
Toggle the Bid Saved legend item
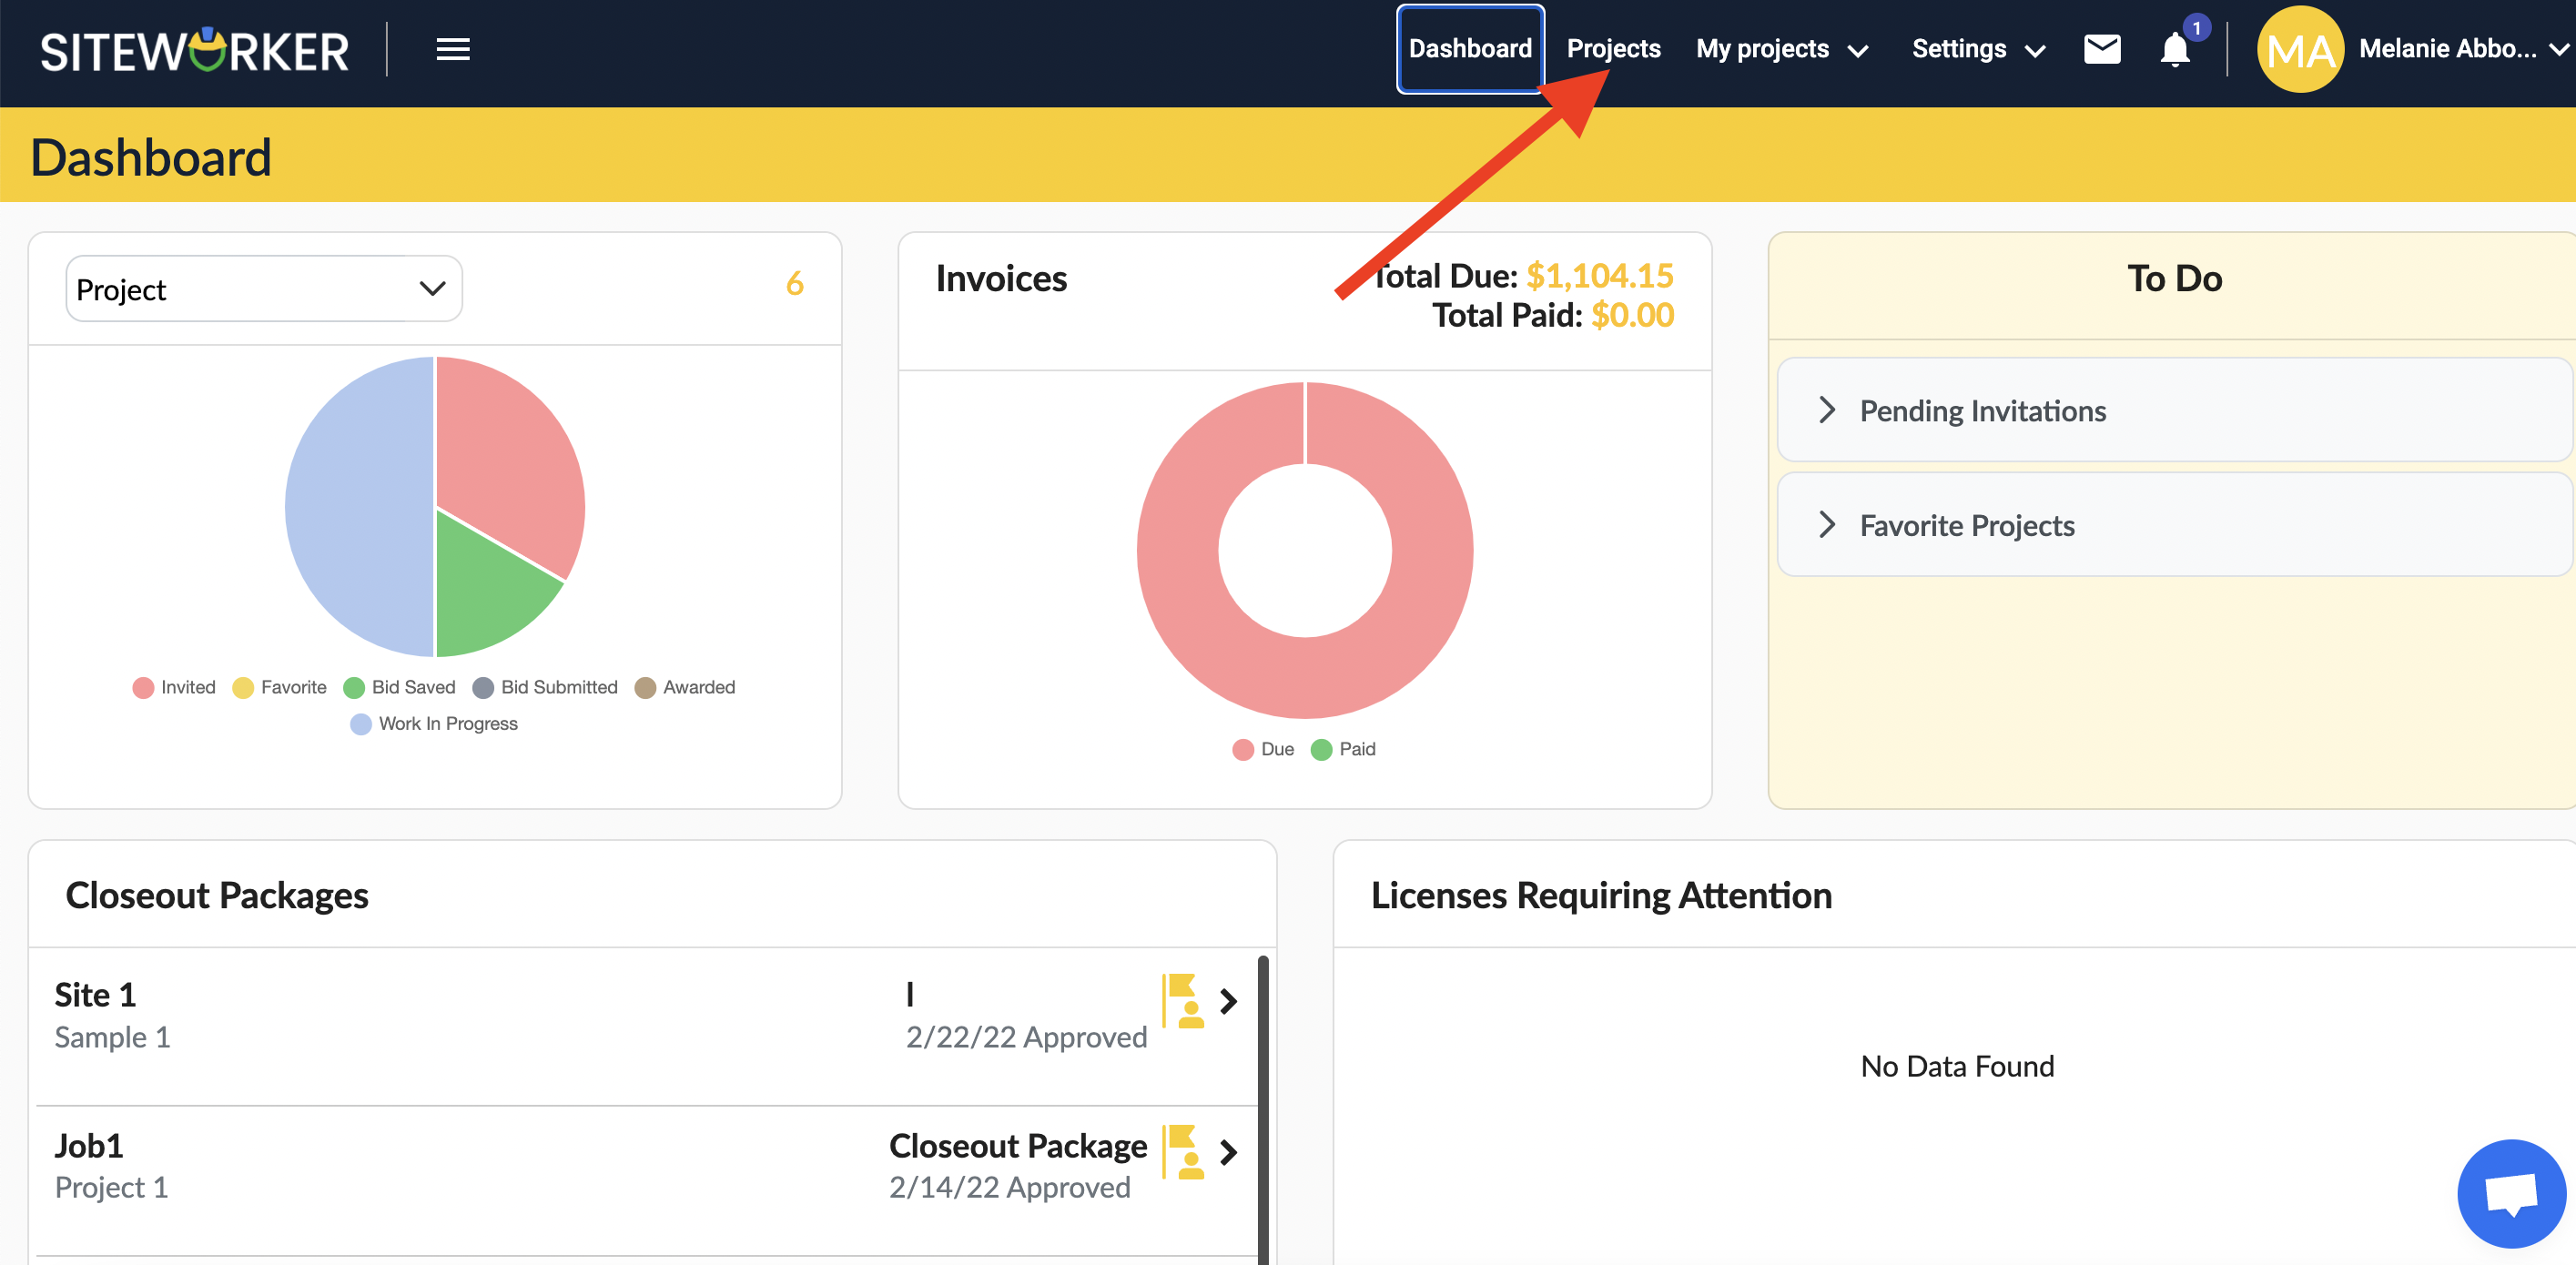[x=399, y=687]
